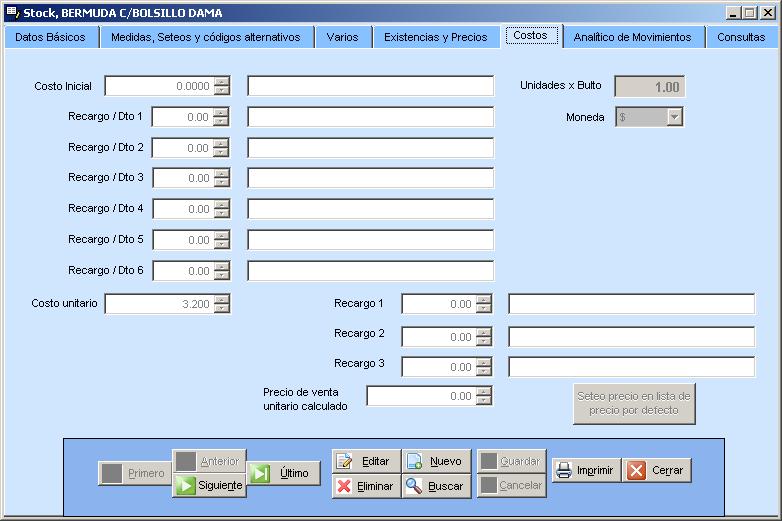Click the Precio de venta unitario field

(x=420, y=396)
